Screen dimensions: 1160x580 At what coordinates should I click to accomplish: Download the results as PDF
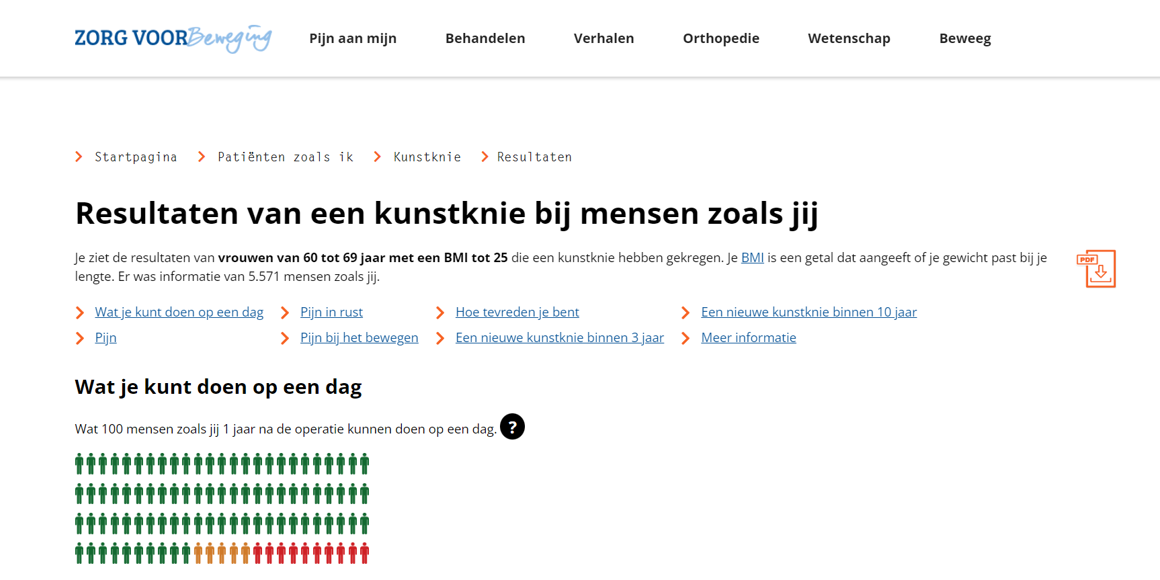coord(1096,269)
